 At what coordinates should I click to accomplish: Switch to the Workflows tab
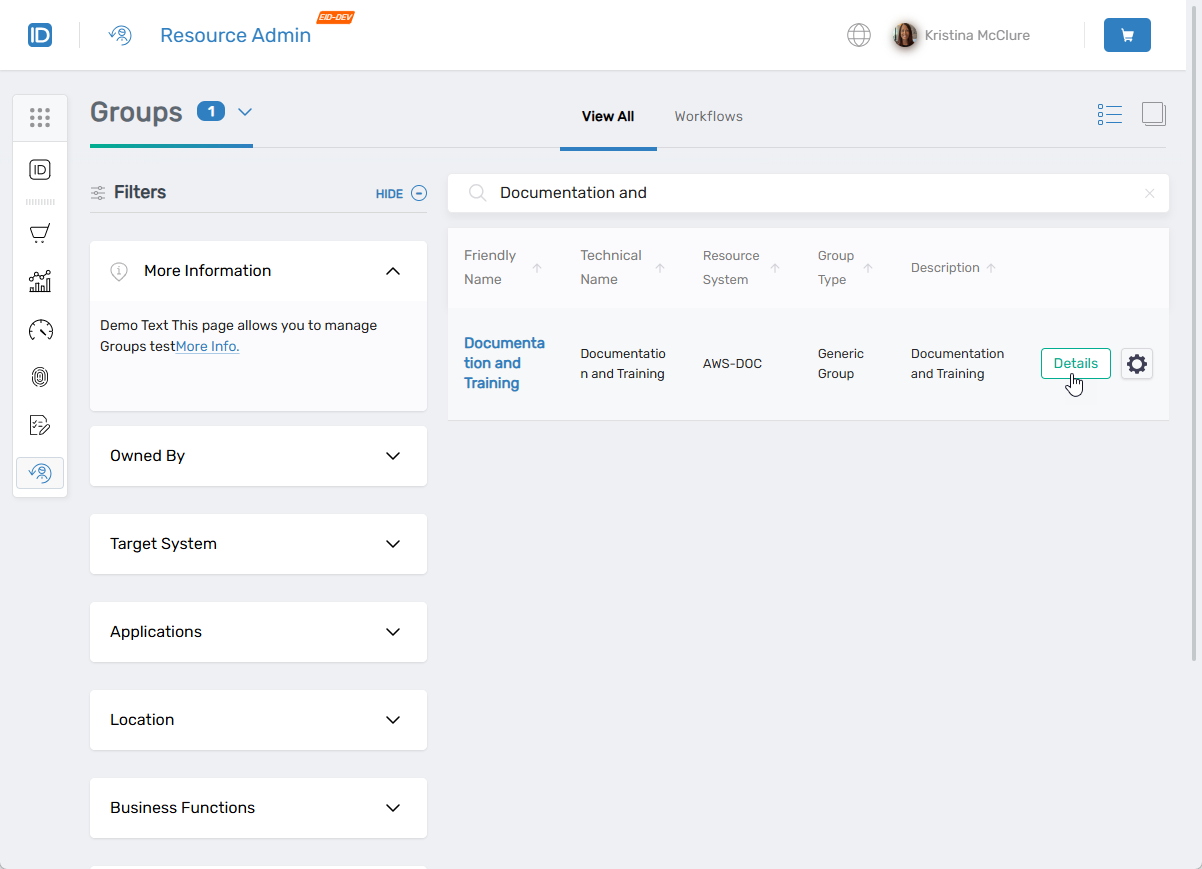[708, 116]
